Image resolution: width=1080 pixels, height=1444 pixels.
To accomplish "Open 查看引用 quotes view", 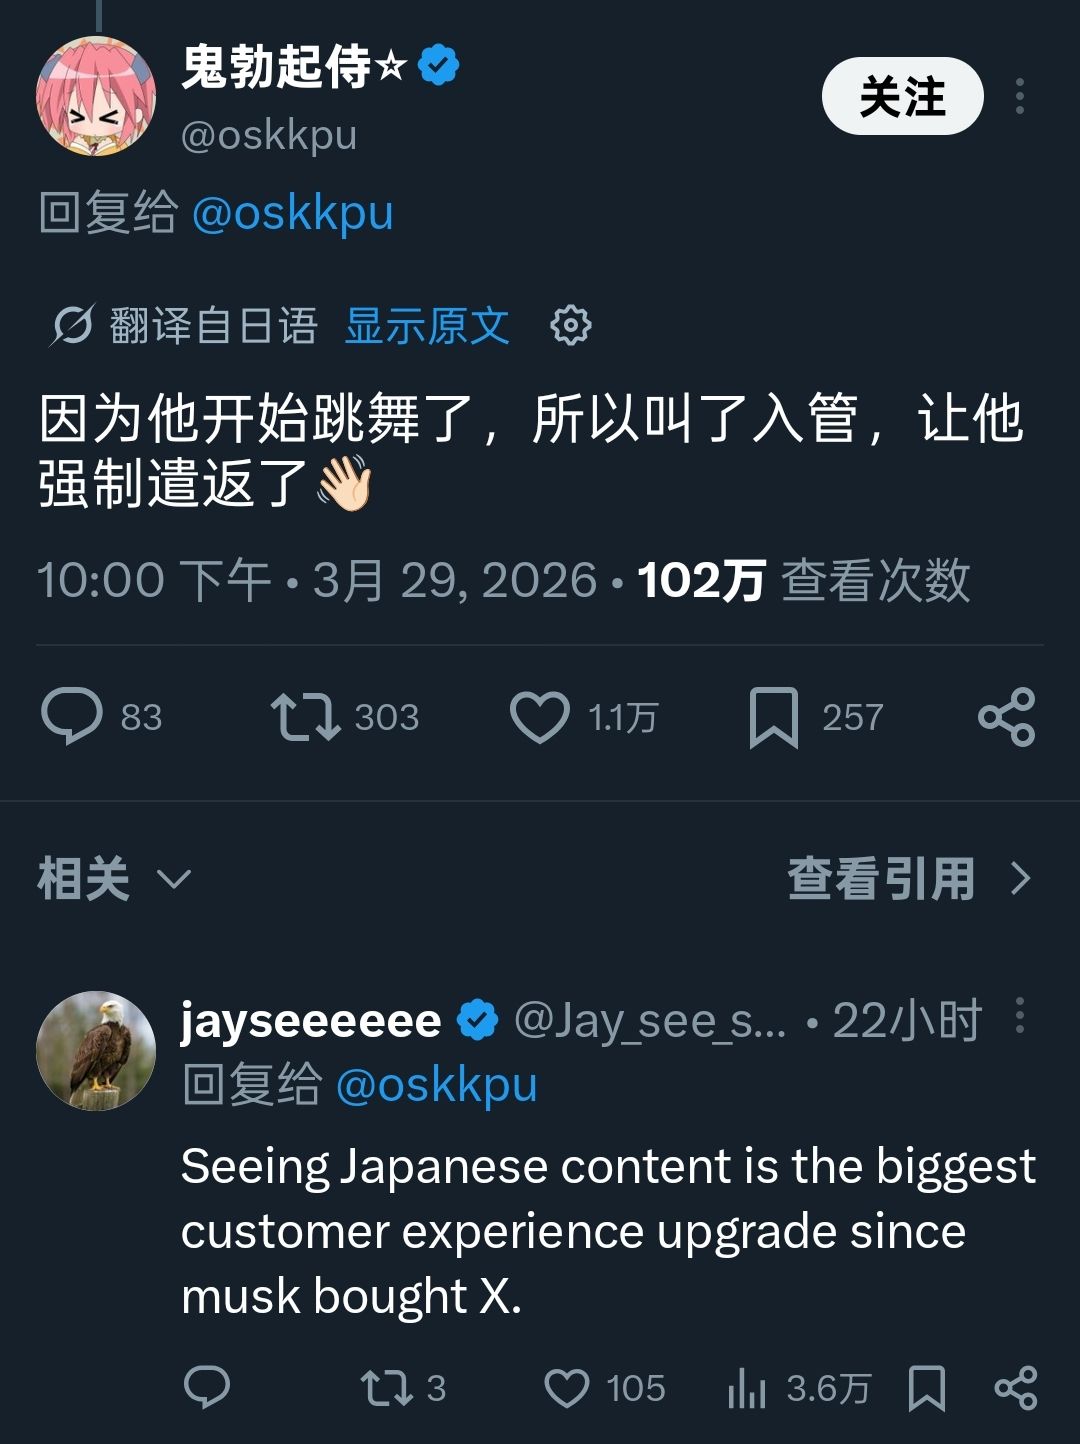I will (908, 879).
